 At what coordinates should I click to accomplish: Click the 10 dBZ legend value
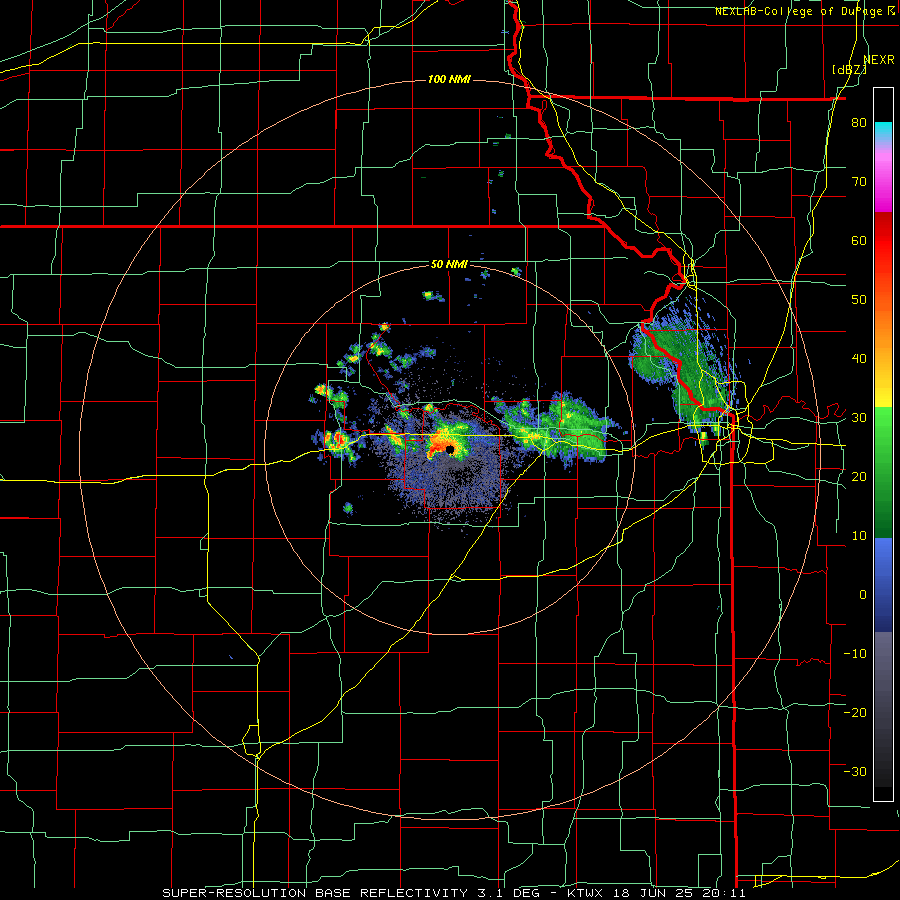(859, 536)
